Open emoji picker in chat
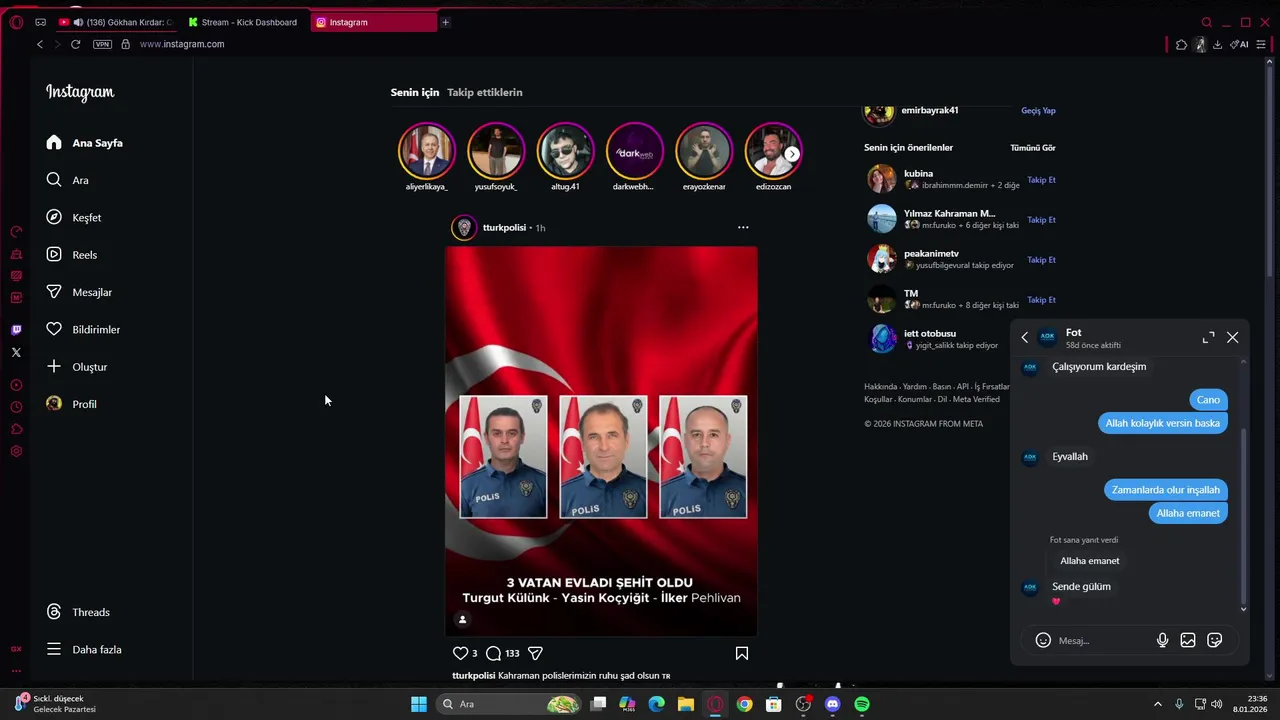The width and height of the screenshot is (1280, 720). pyautogui.click(x=1043, y=640)
